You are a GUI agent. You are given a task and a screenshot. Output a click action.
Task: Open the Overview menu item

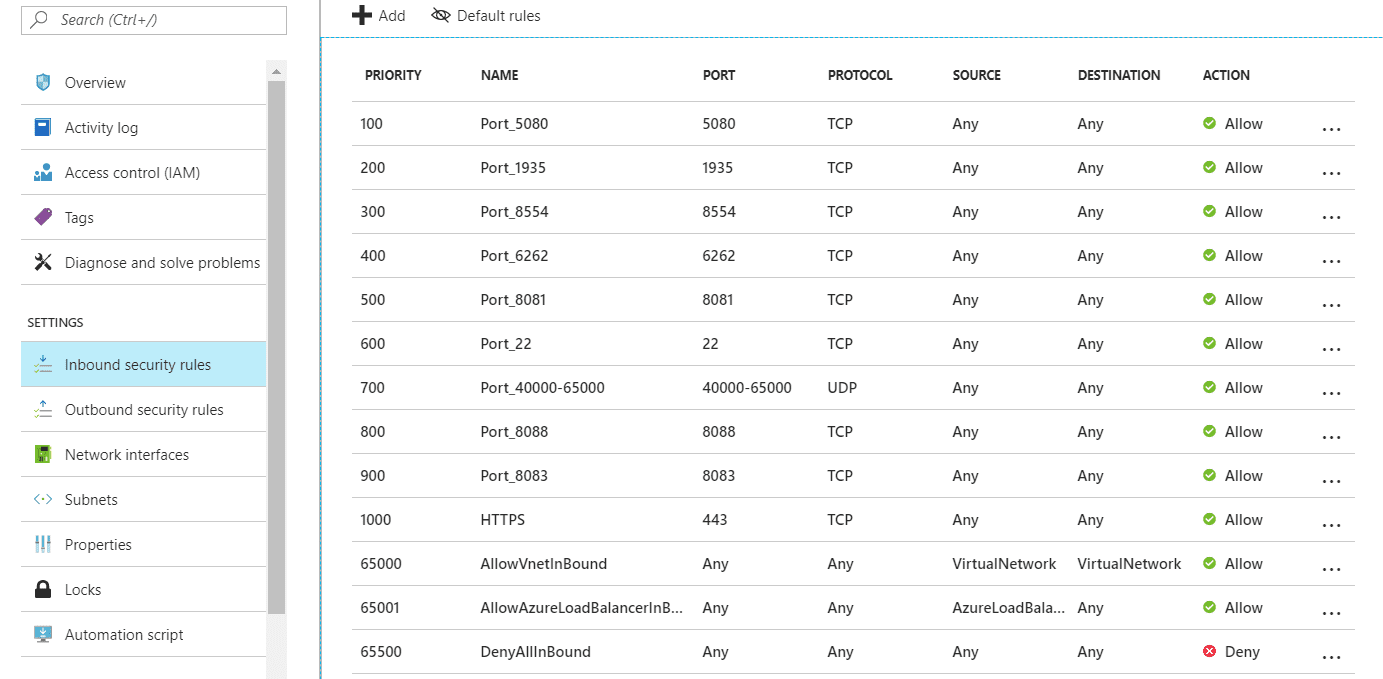tap(144, 82)
